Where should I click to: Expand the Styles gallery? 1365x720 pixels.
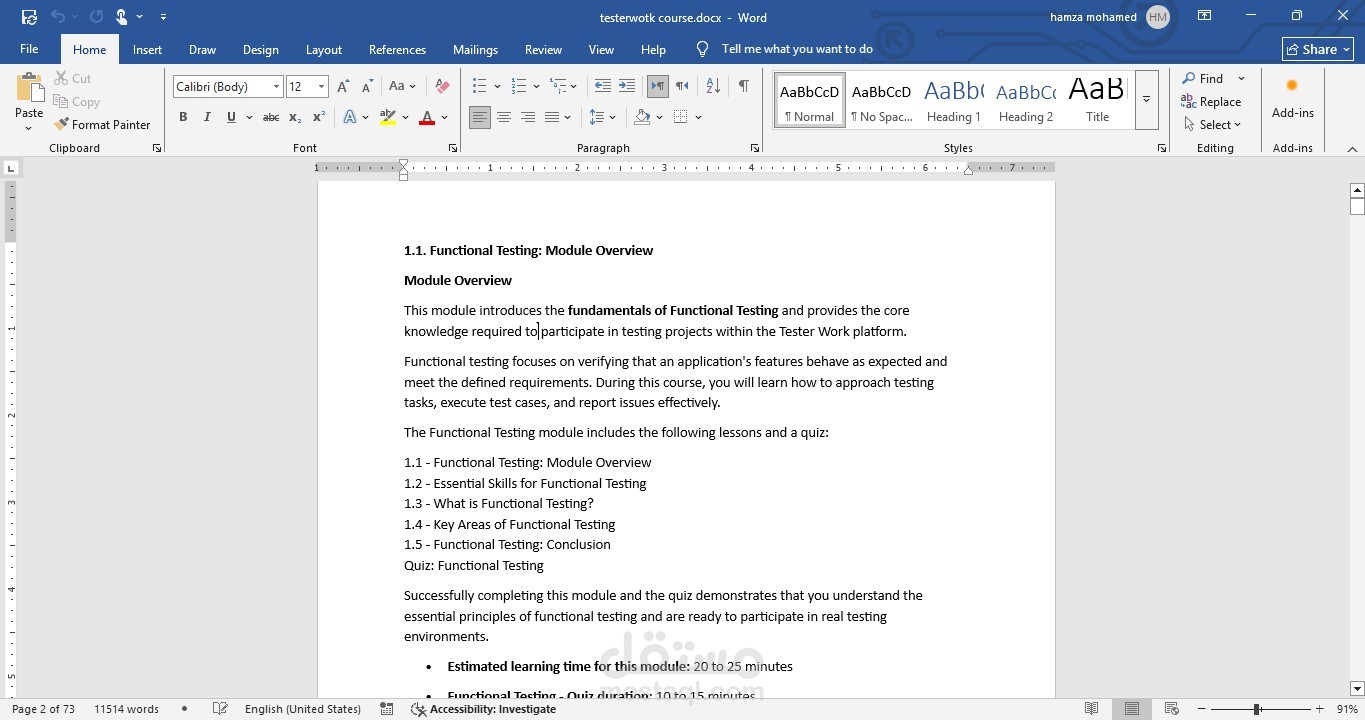(1146, 99)
